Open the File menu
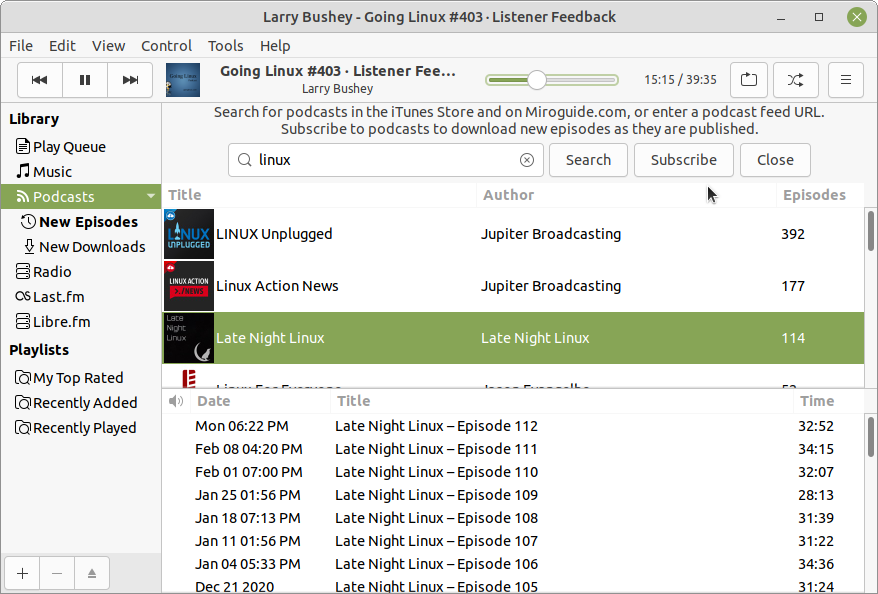Viewport: 878px width, 594px height. 21,46
